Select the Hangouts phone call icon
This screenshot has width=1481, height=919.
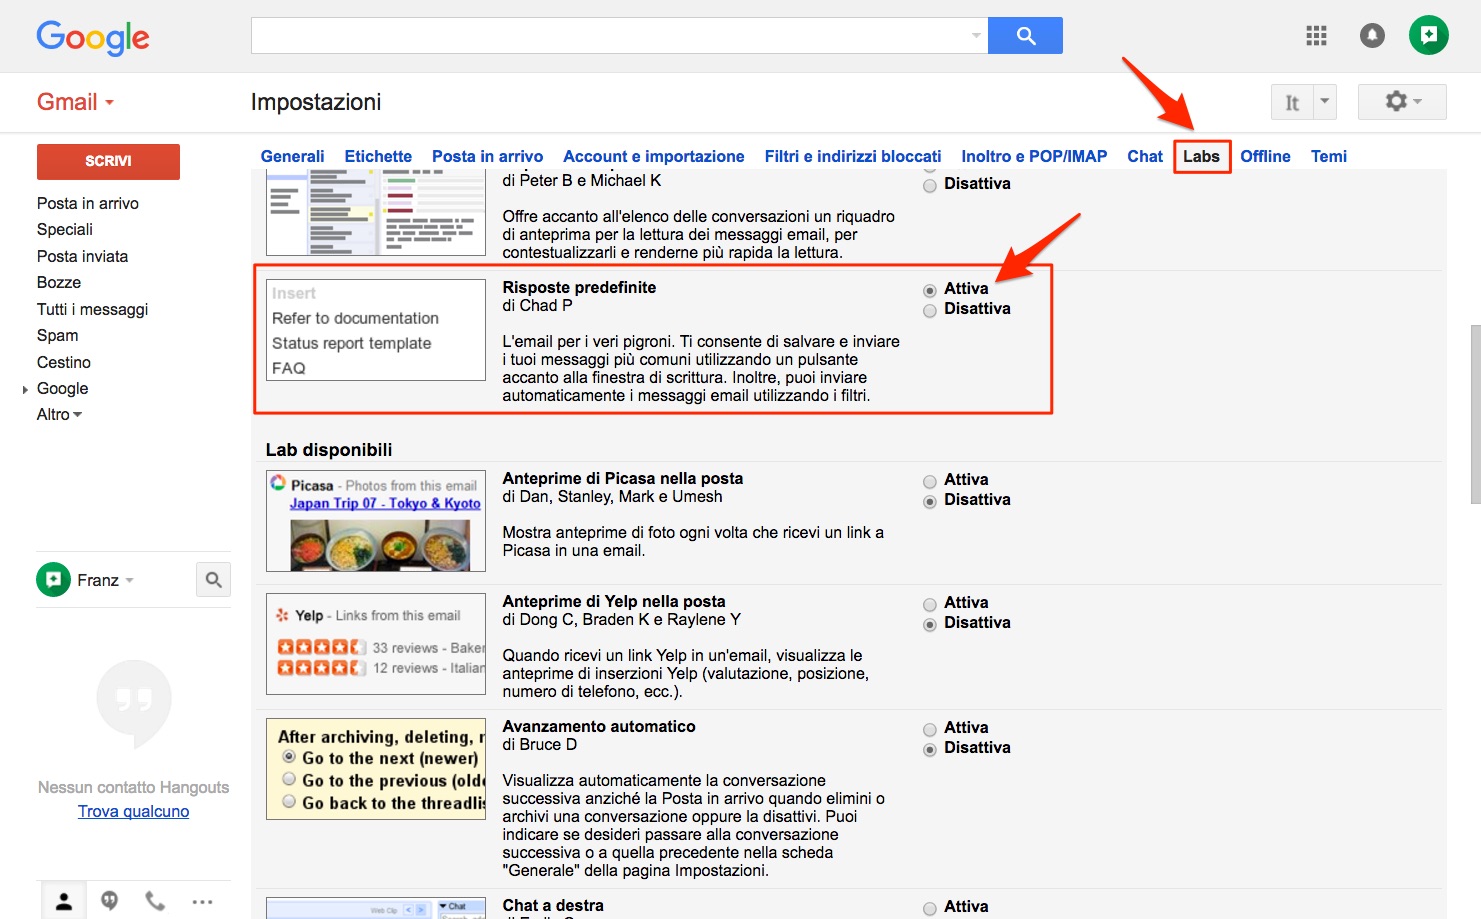coord(155,901)
